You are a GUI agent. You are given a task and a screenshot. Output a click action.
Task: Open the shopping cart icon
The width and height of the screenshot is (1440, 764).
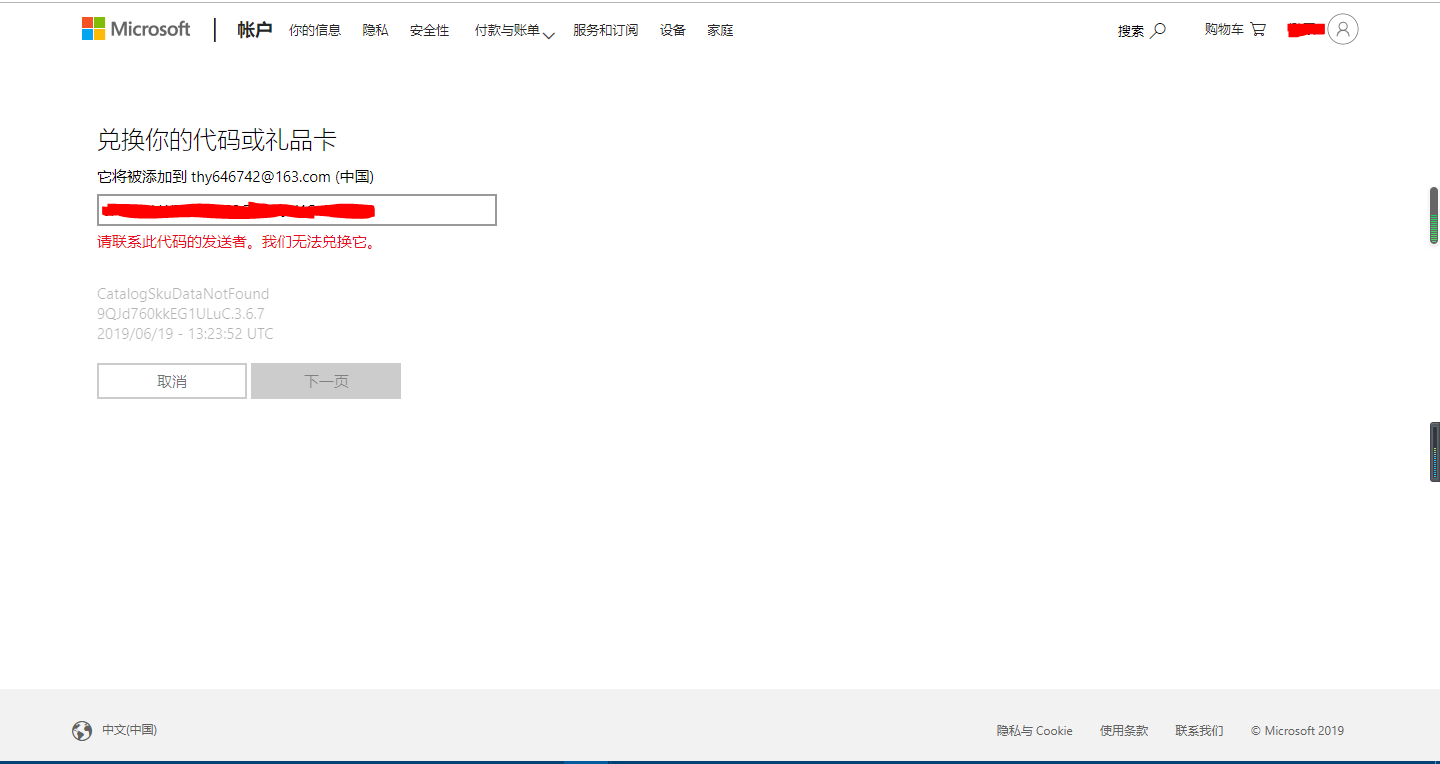tap(1258, 29)
